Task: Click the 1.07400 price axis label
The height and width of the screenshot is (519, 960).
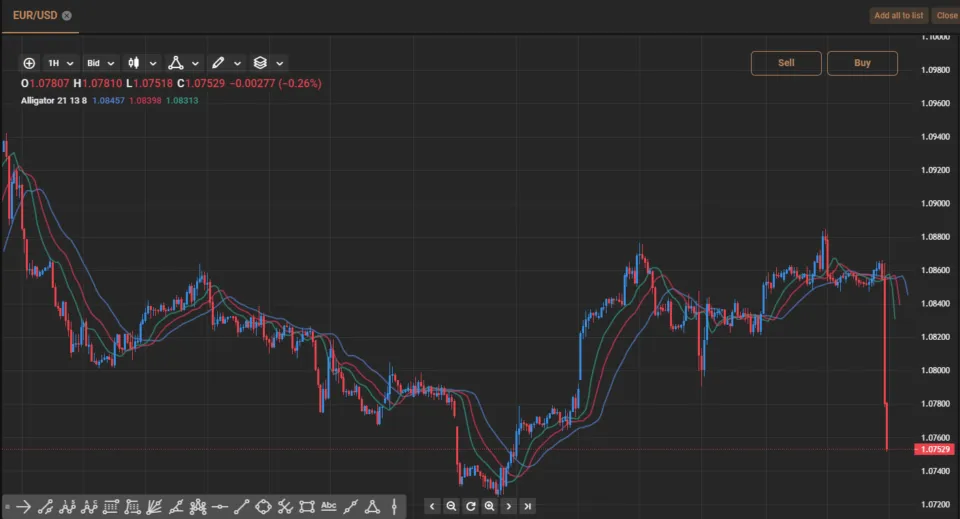Action: point(935,471)
